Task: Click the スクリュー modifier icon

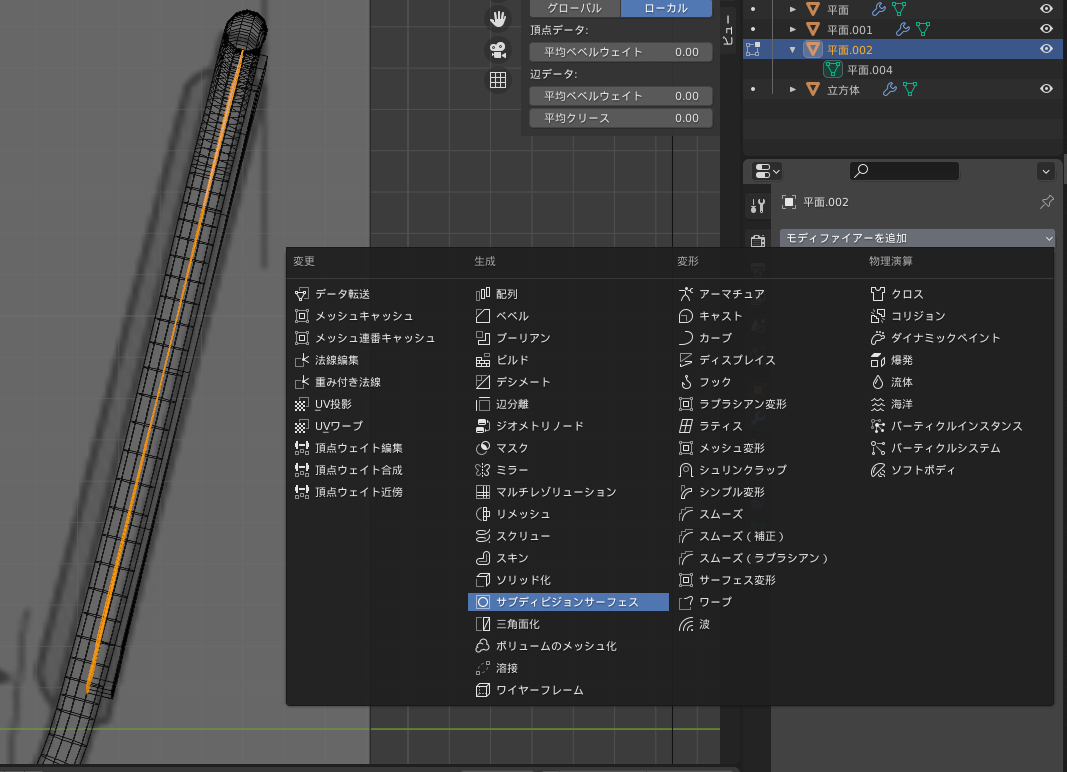Action: coord(482,536)
